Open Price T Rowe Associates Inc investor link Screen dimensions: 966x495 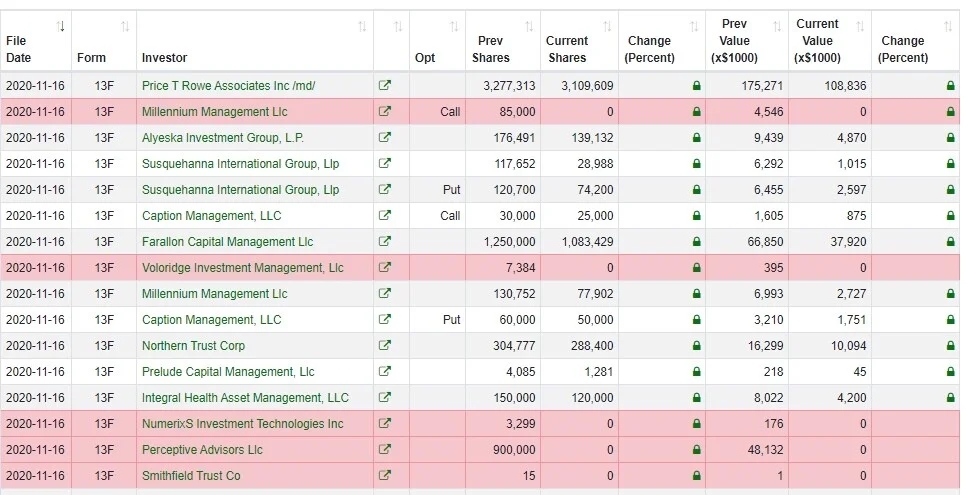[x=228, y=86]
